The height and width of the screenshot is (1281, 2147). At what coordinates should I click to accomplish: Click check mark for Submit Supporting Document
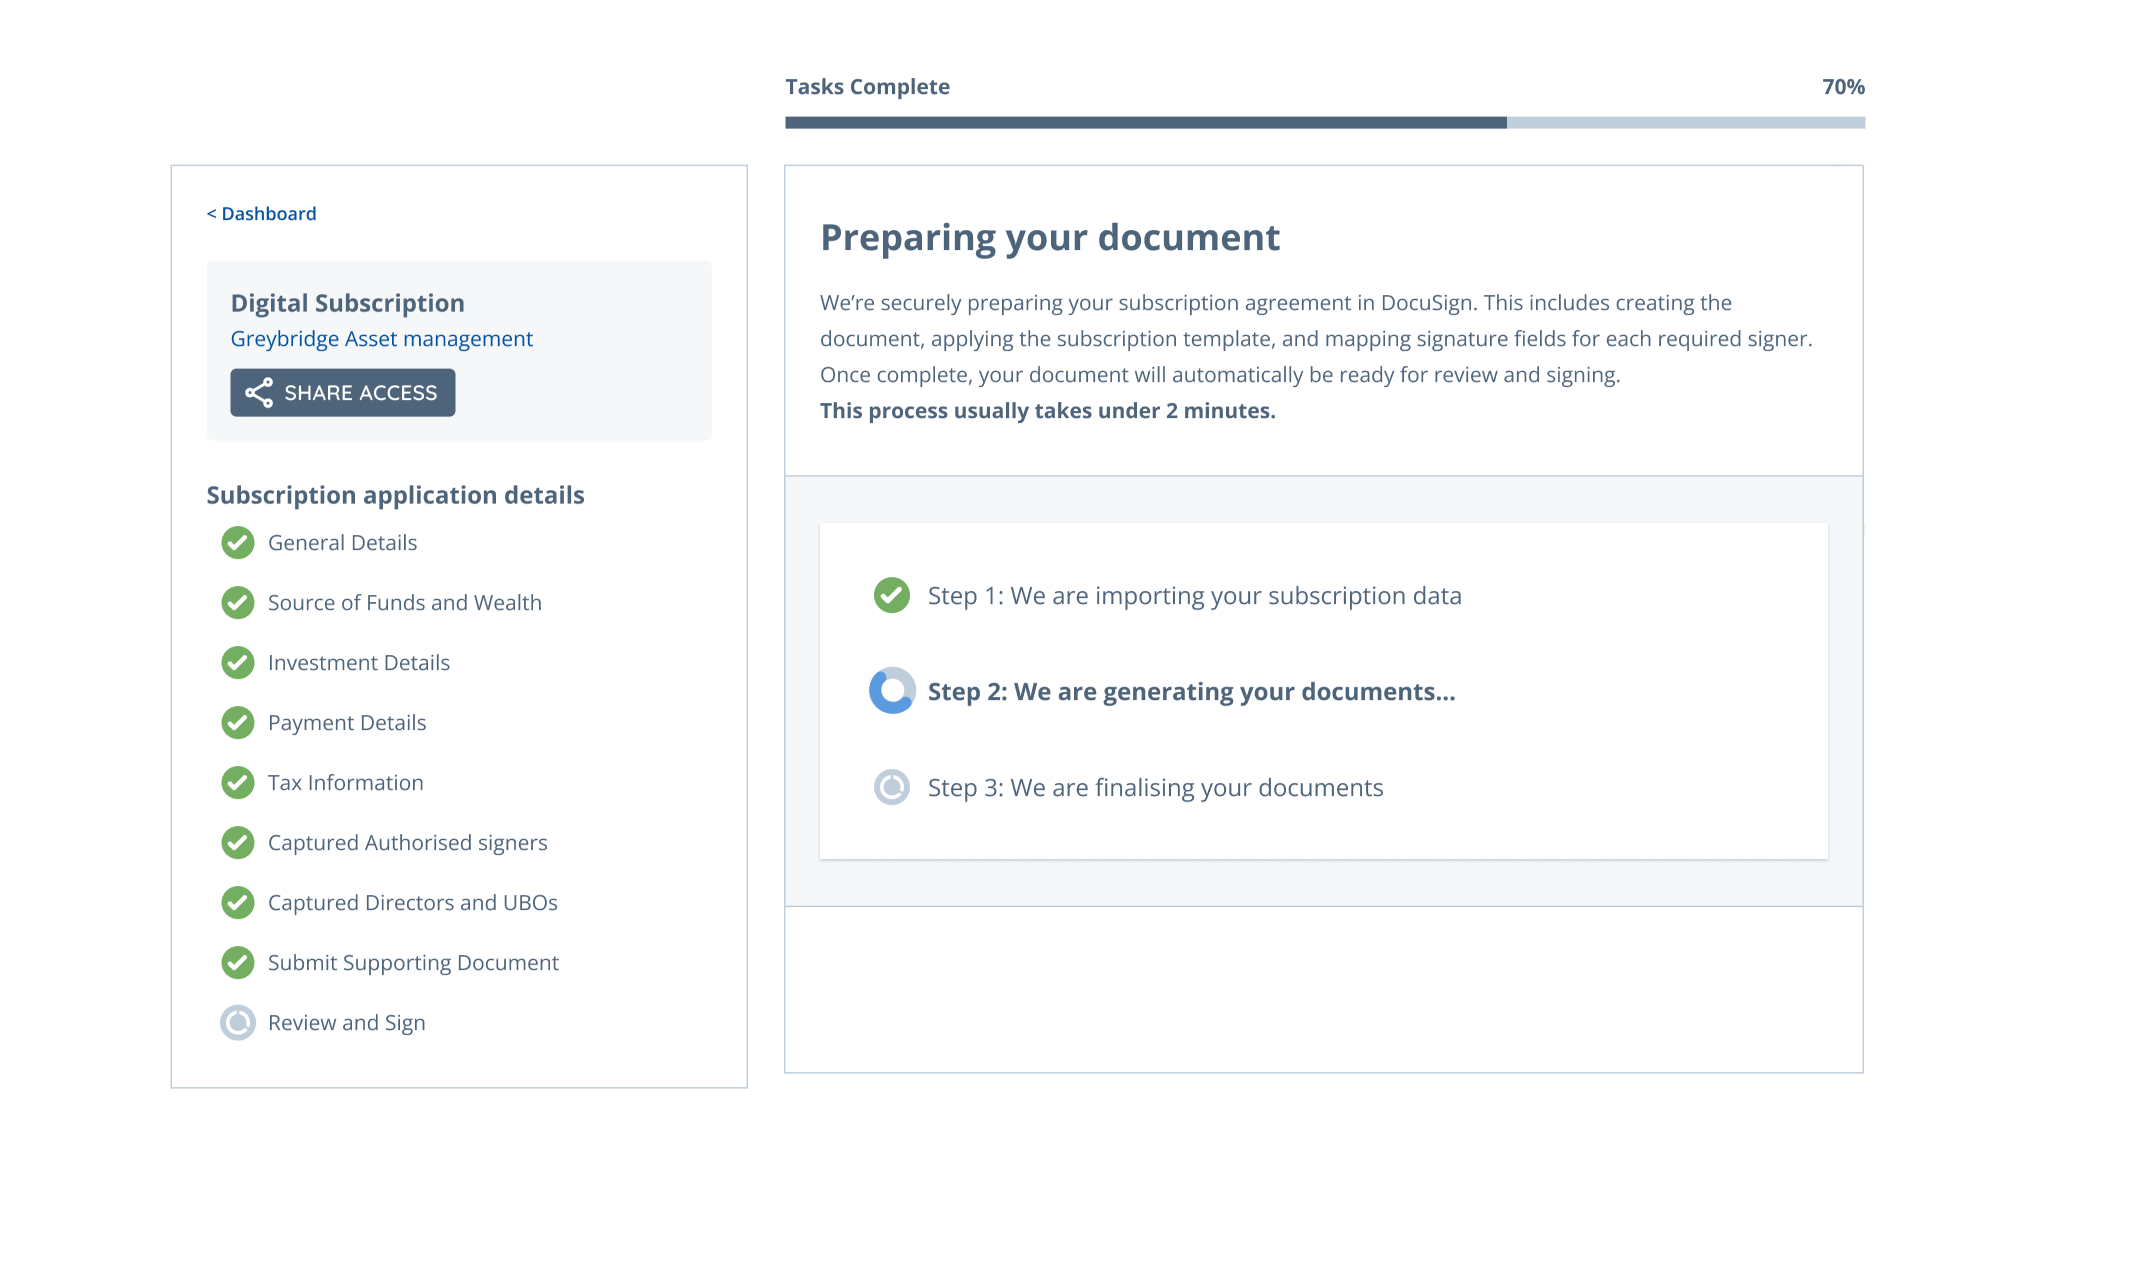[x=238, y=963]
